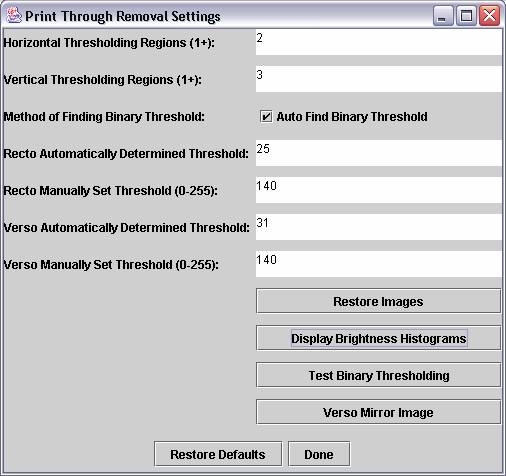Close the Print Through Removal Settings window
506x476 pixels.
coord(489,16)
